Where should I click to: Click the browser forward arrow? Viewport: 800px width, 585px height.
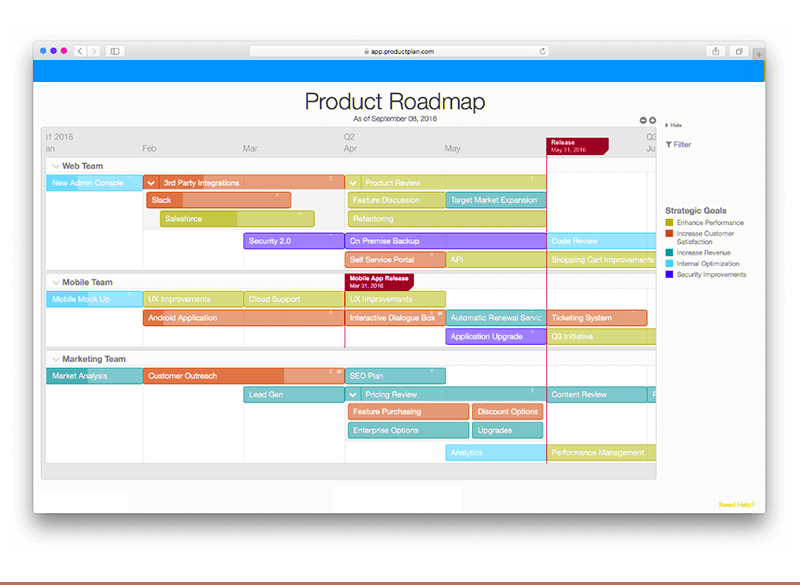[95, 50]
